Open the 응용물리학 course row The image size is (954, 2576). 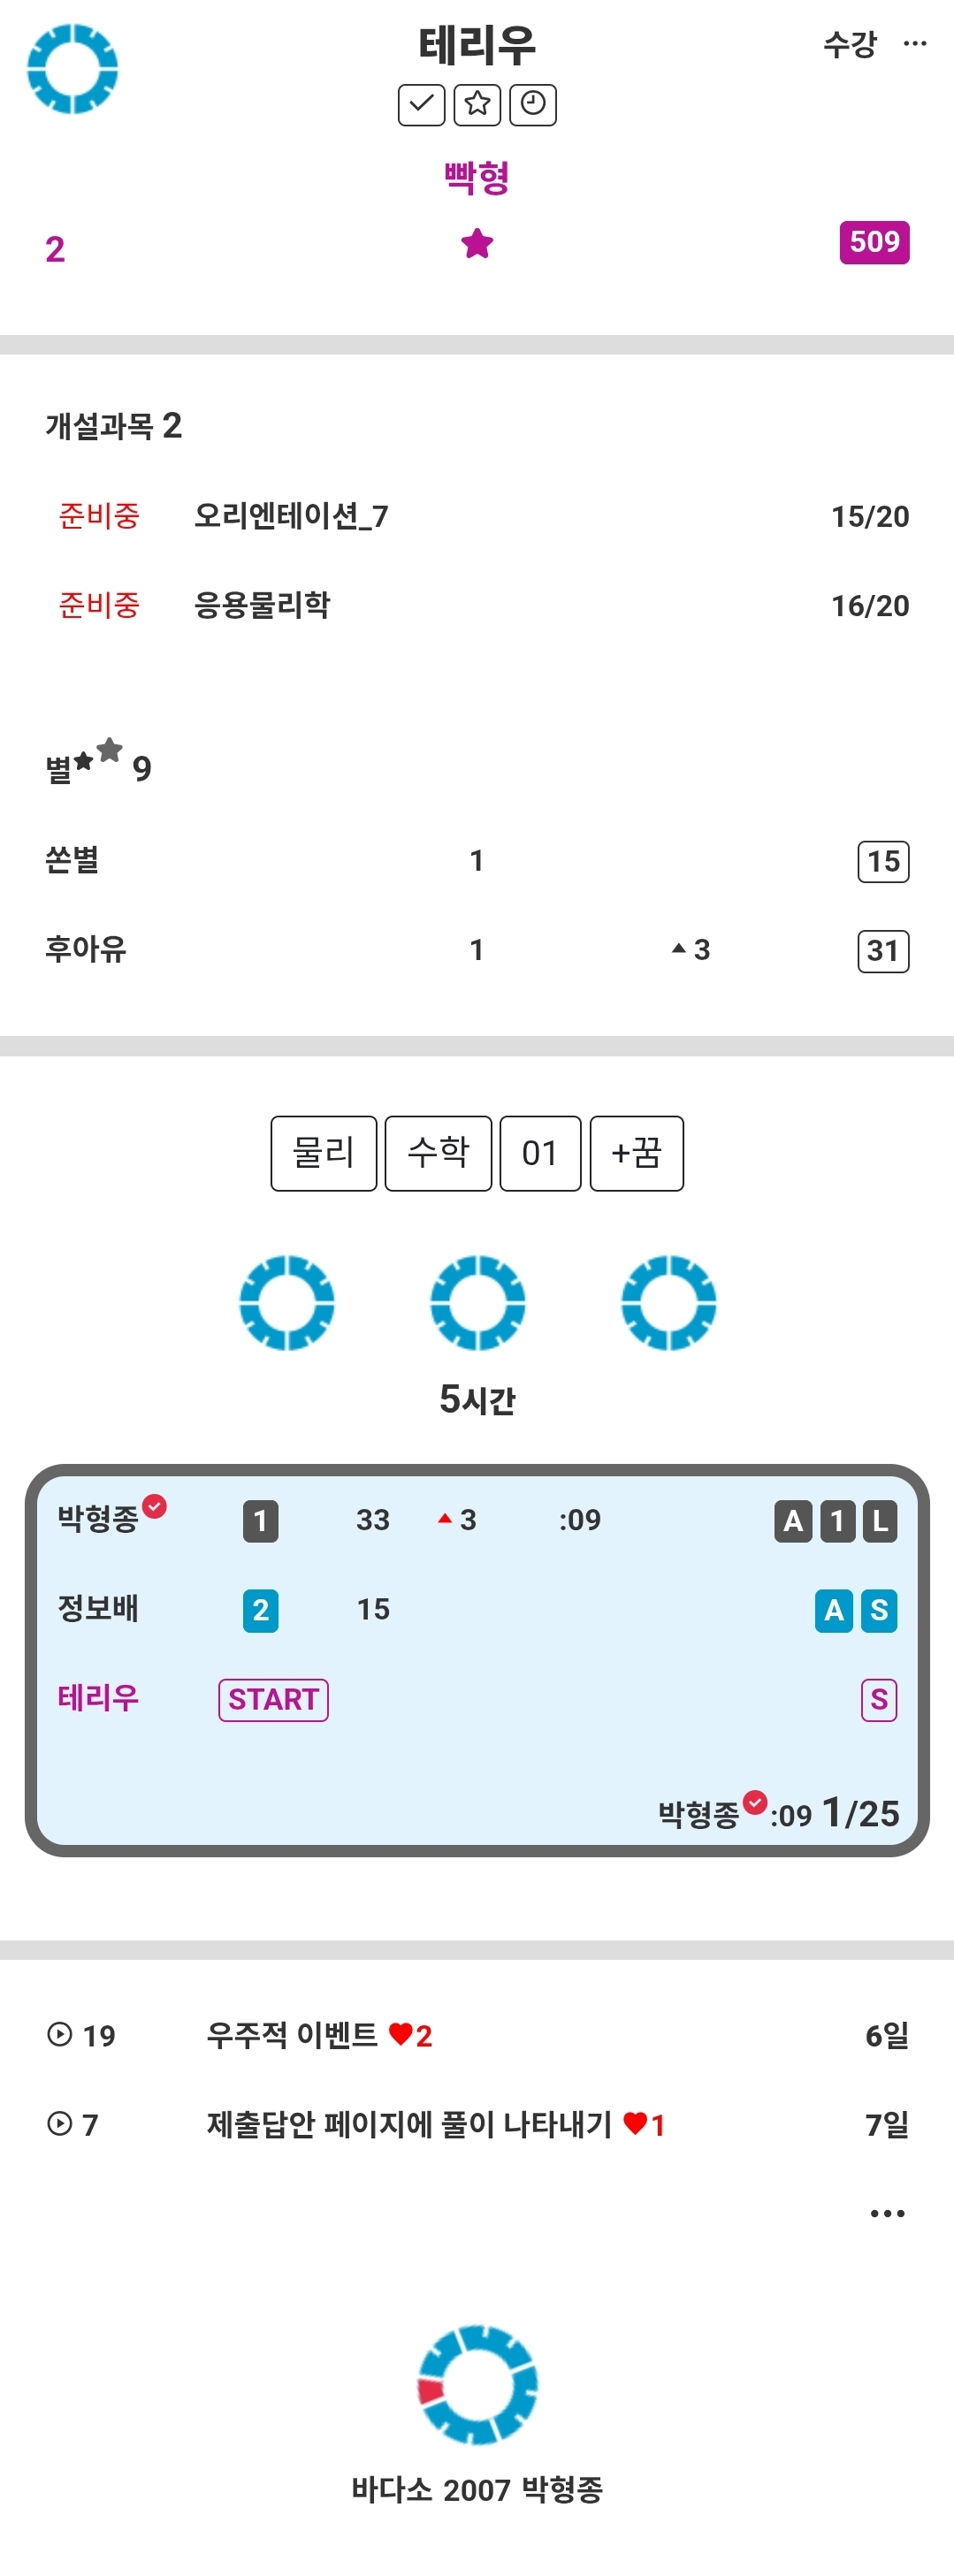point(477,605)
